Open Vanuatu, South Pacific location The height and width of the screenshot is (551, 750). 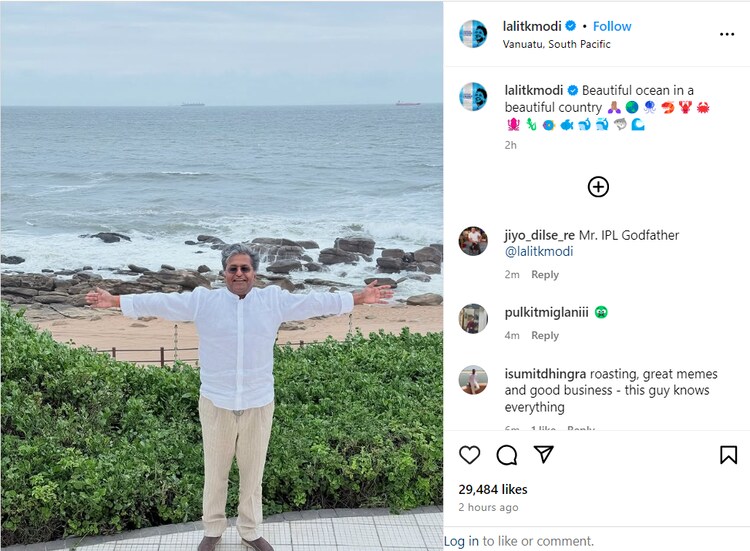[x=557, y=44]
